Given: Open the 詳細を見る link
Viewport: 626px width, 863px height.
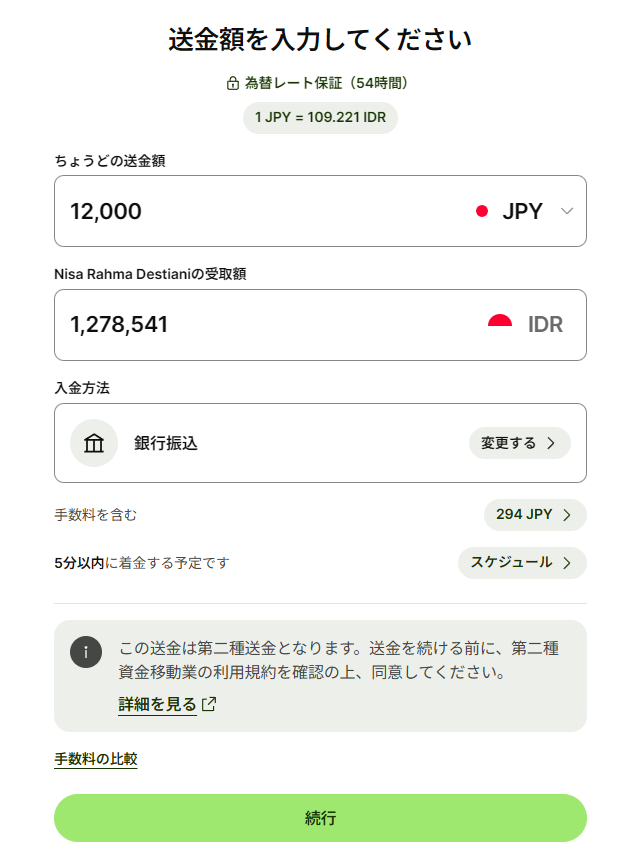Looking at the screenshot, I should click(x=157, y=704).
